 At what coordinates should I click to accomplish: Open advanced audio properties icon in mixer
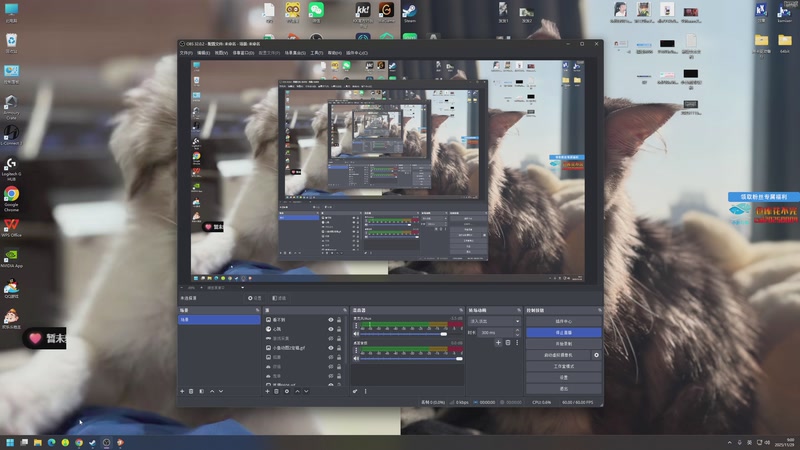pos(355,391)
